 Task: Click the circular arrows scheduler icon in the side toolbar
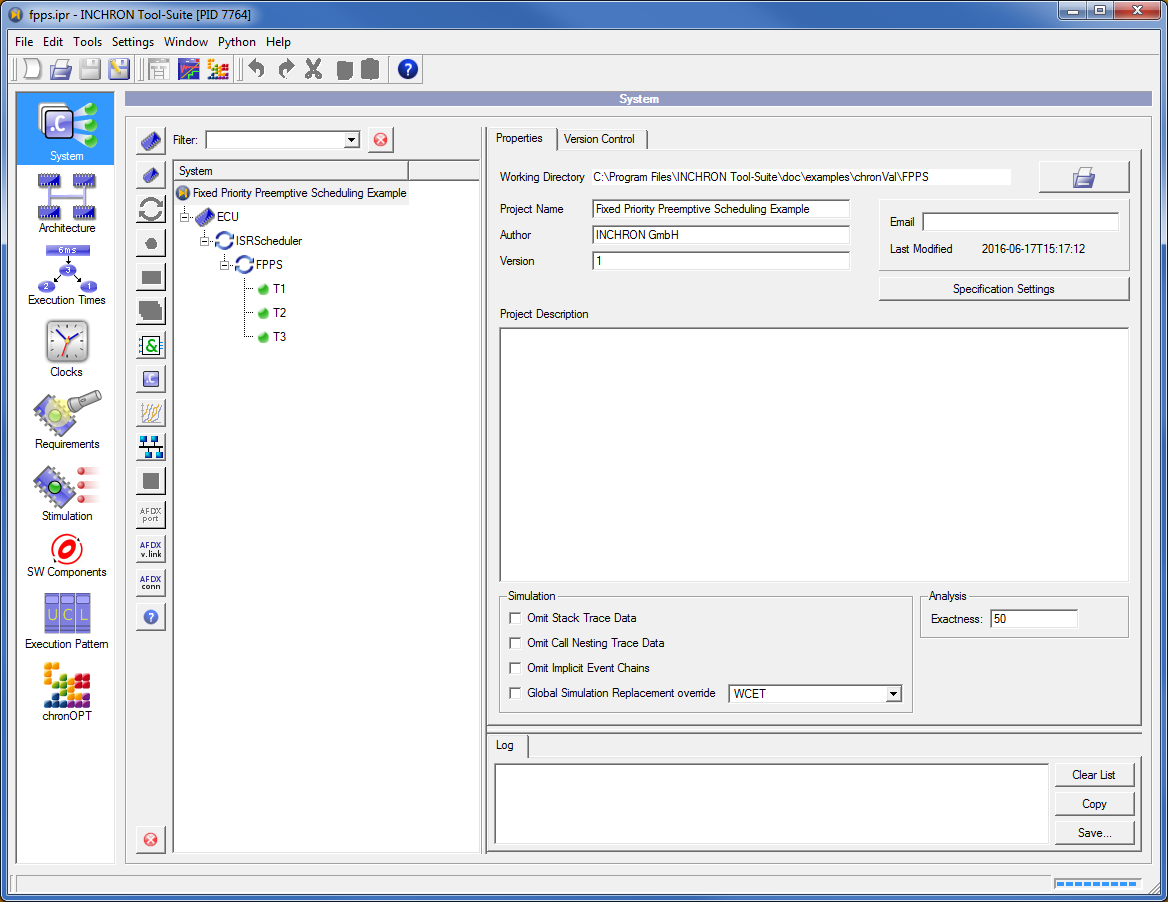[x=151, y=209]
